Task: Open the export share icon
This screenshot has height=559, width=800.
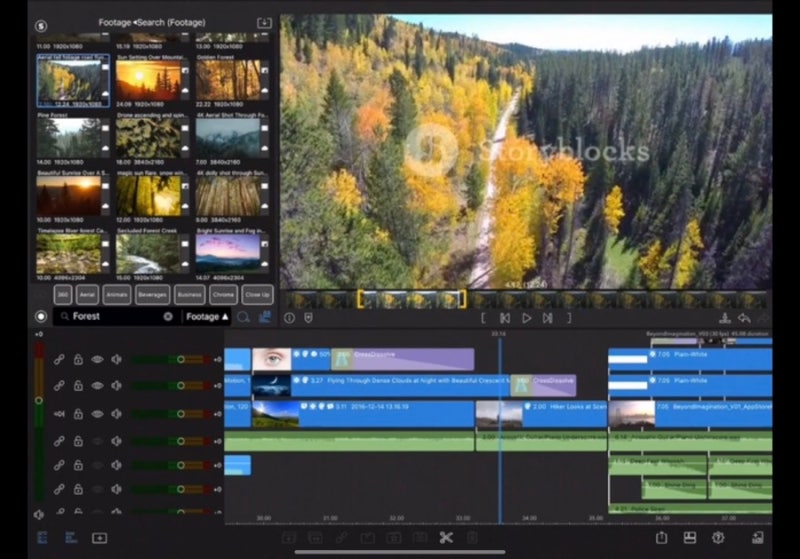Action: tap(661, 538)
